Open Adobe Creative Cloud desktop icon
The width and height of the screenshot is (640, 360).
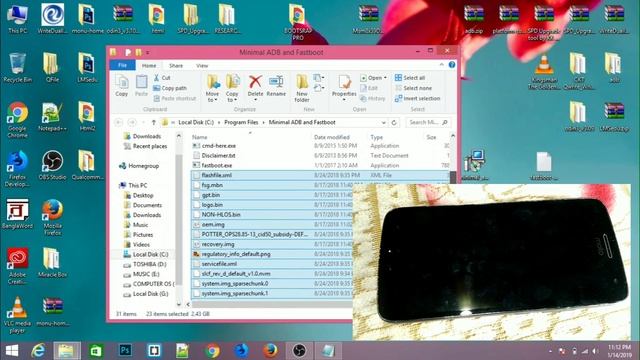click(18, 266)
